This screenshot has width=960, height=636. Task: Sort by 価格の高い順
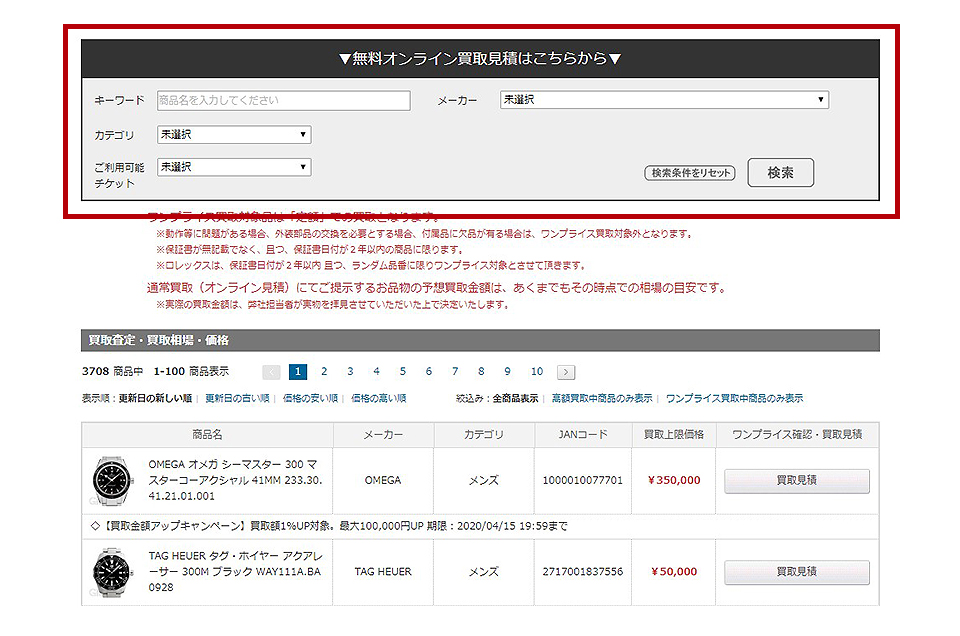(379, 398)
